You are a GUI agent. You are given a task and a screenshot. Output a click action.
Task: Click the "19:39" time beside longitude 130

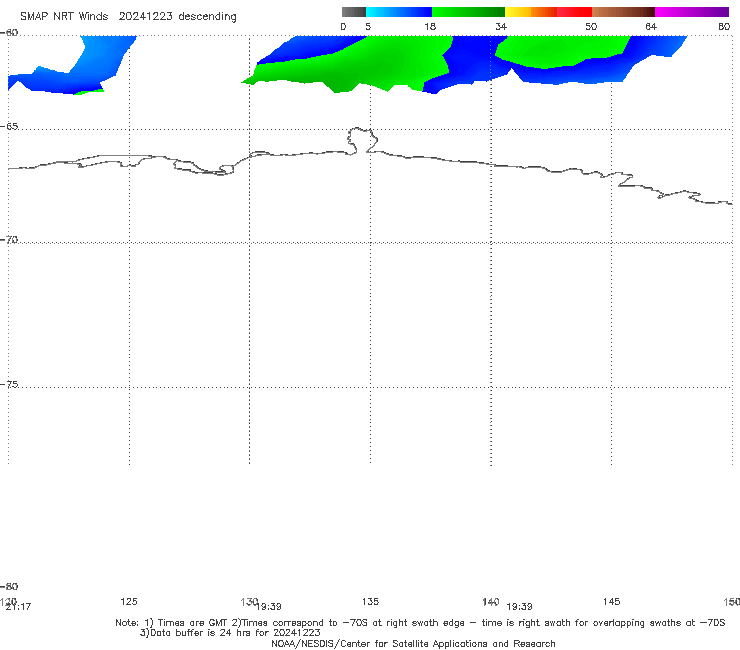pos(269,607)
